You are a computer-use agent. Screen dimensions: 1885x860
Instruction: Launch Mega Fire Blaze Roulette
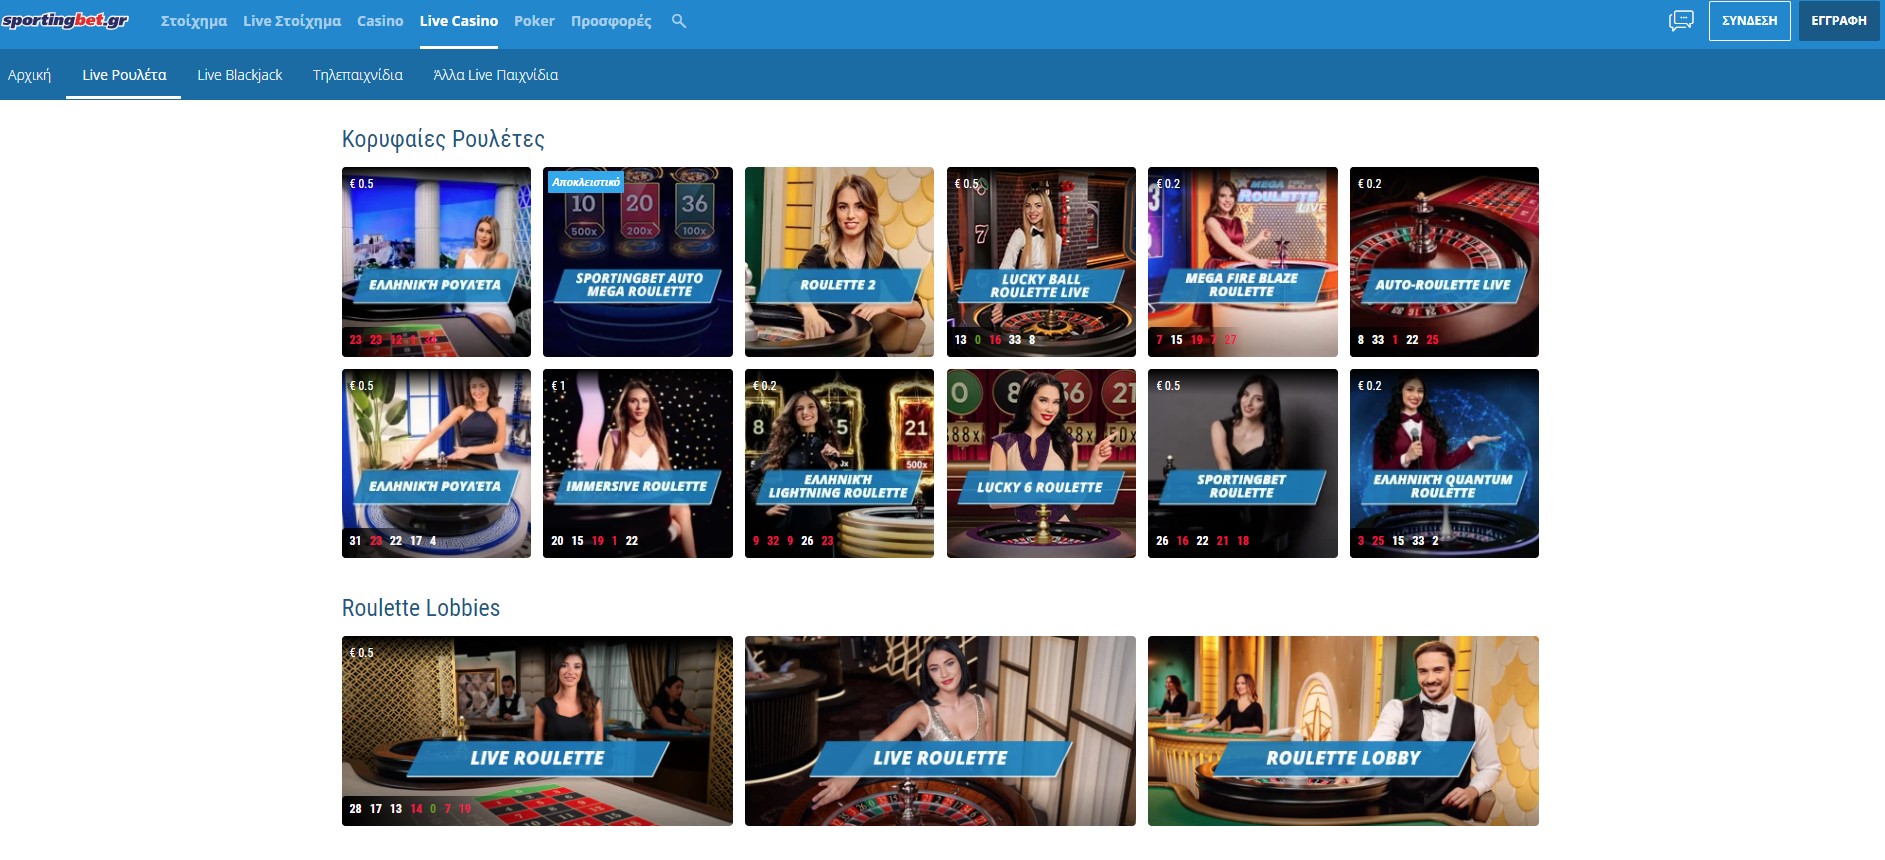pos(1243,262)
